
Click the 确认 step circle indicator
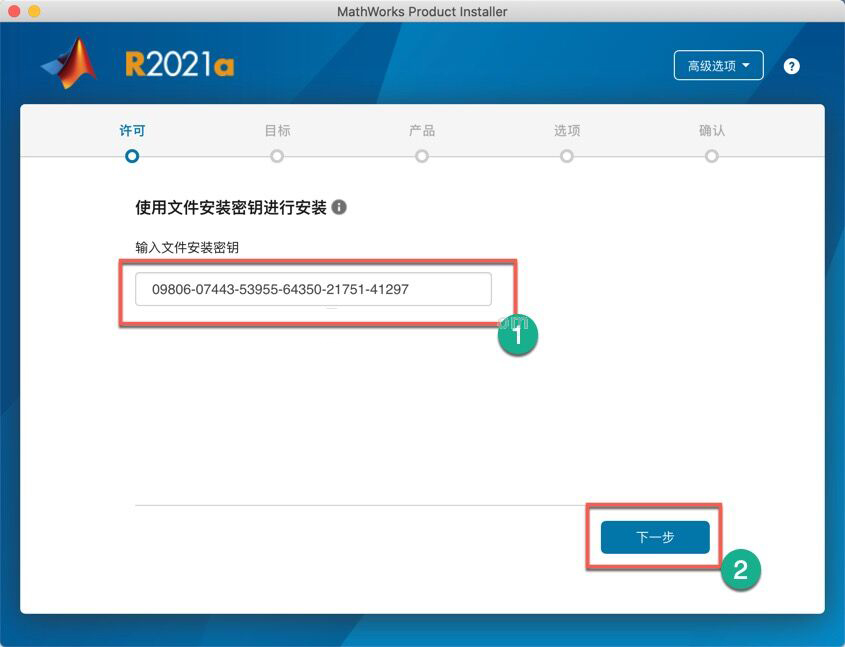[x=712, y=156]
